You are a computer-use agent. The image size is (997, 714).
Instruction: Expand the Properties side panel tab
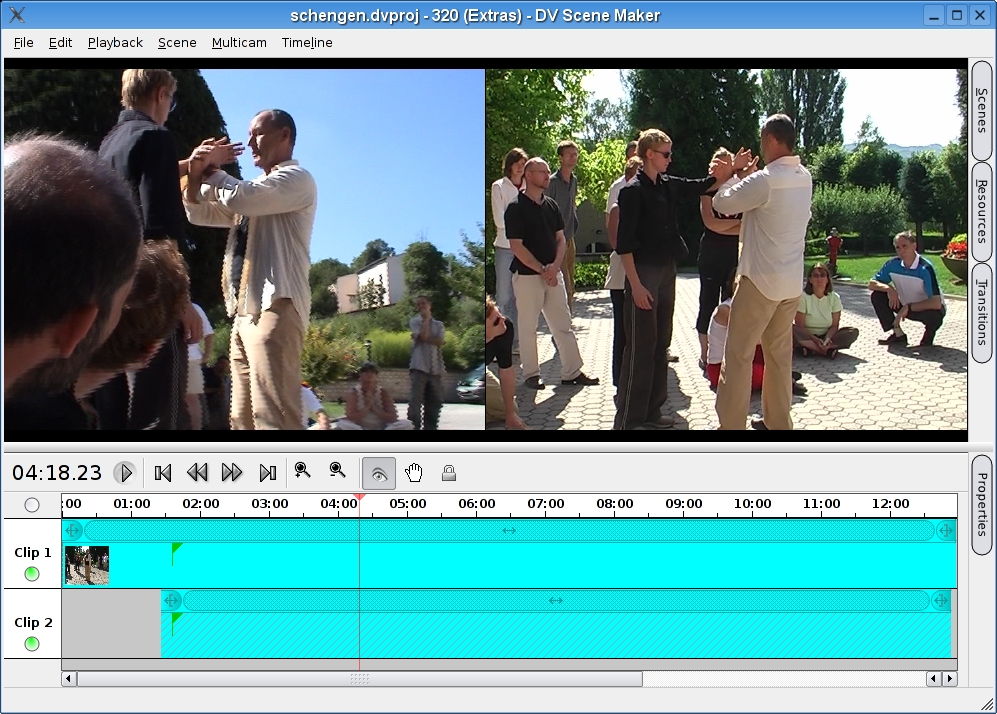(982, 505)
